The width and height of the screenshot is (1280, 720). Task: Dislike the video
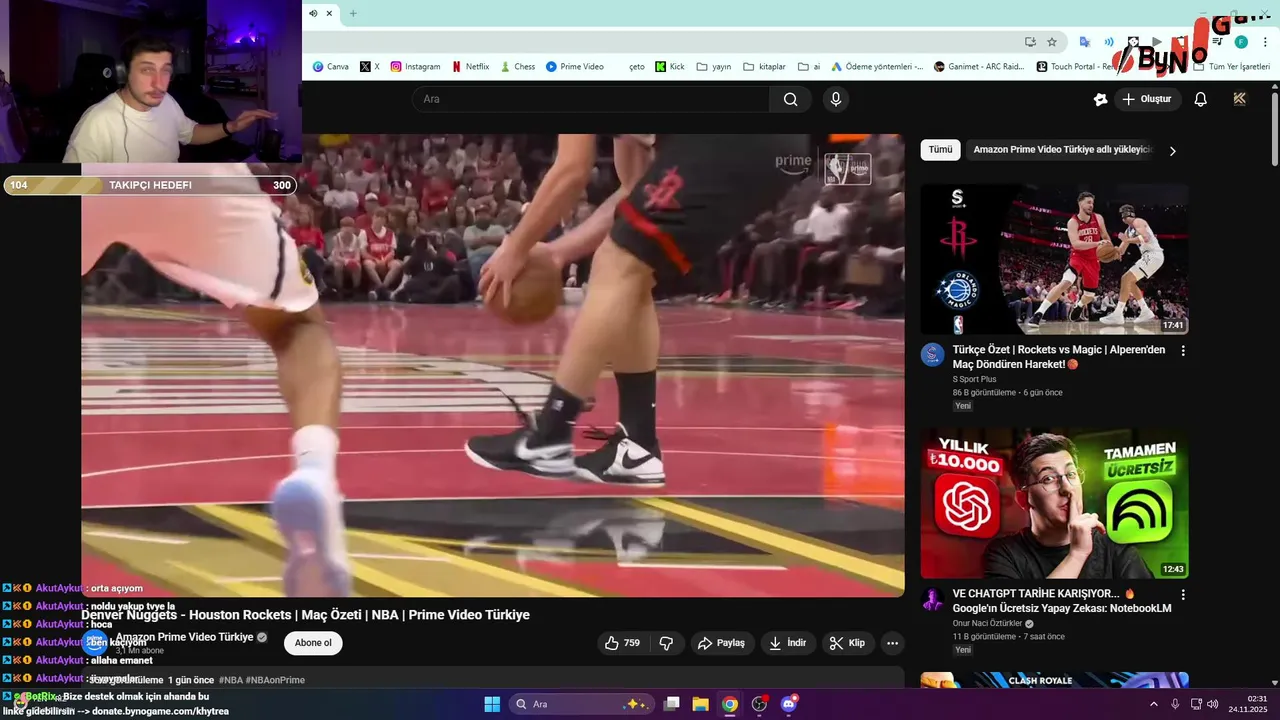(666, 643)
